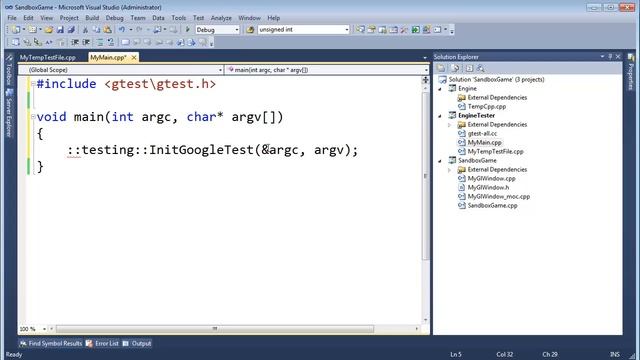The width and height of the screenshot is (640, 360).
Task: Click the Copy toolbar icon
Action: coord(96,30)
